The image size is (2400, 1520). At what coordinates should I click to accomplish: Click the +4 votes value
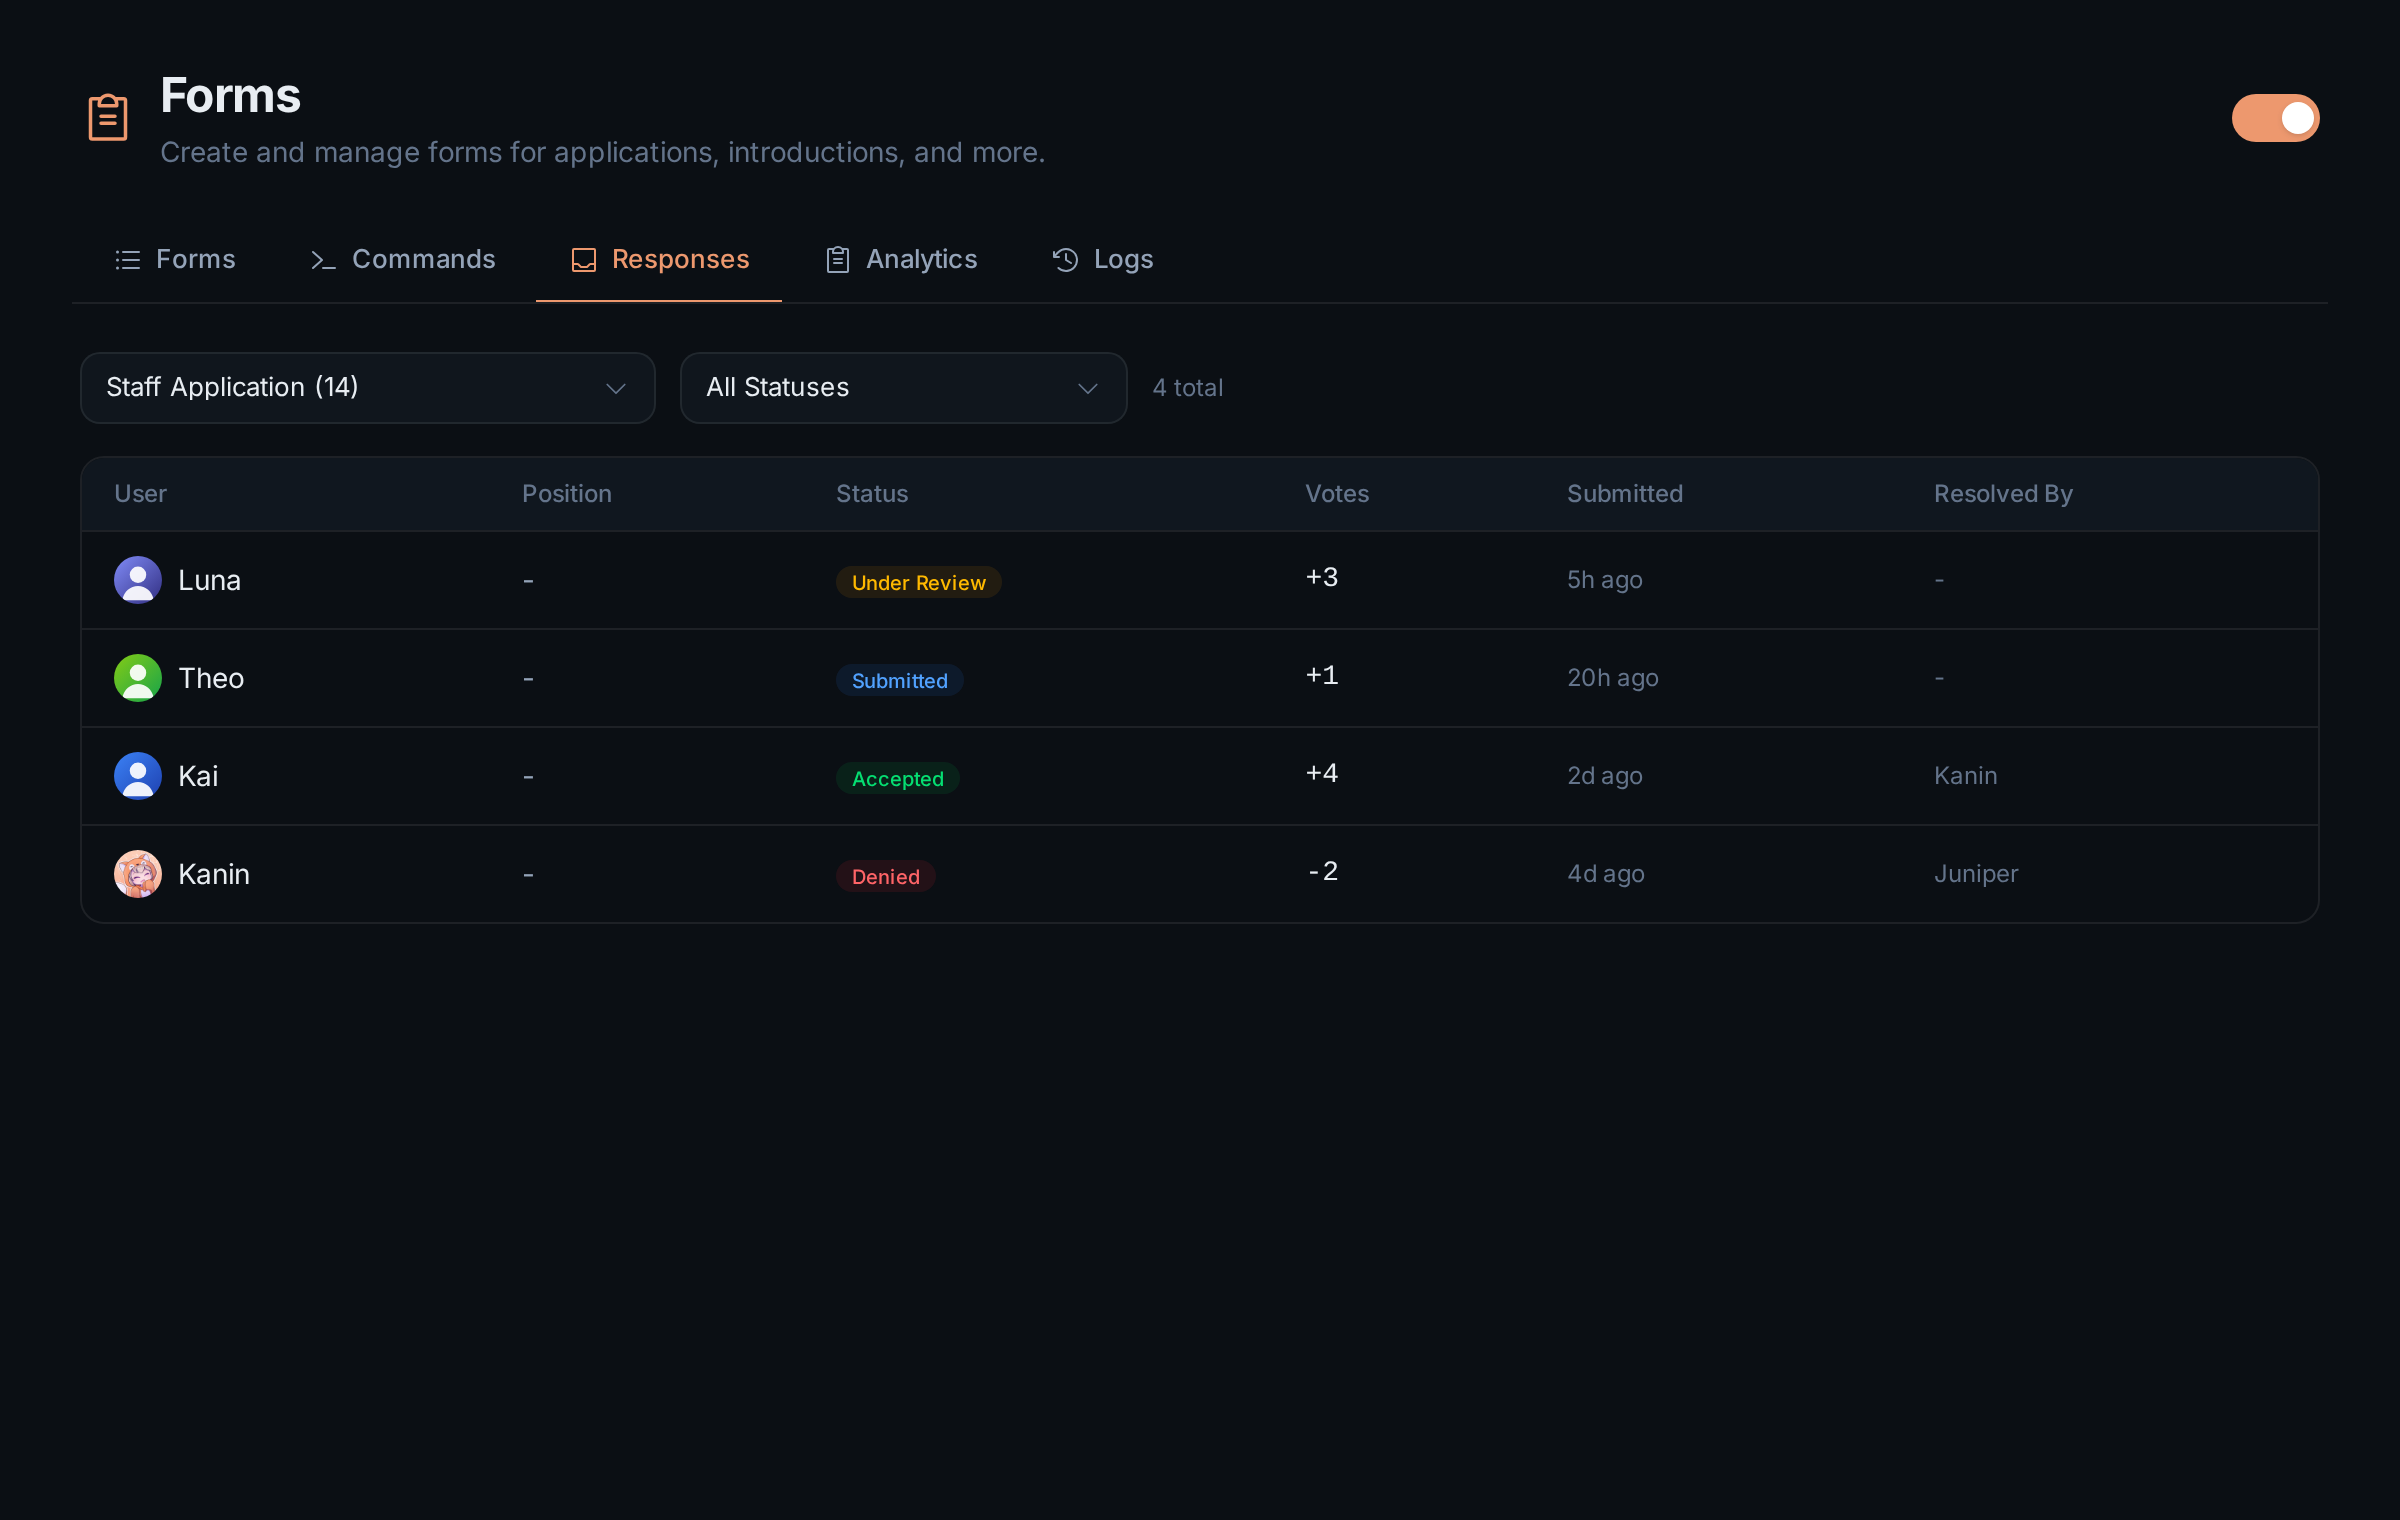coord(1322,774)
